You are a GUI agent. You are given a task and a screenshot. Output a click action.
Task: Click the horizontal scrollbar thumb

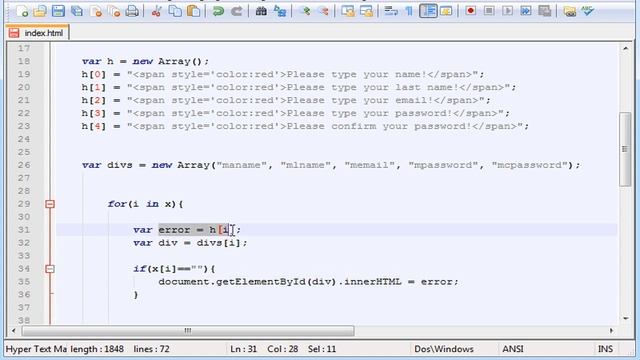coord(188,331)
